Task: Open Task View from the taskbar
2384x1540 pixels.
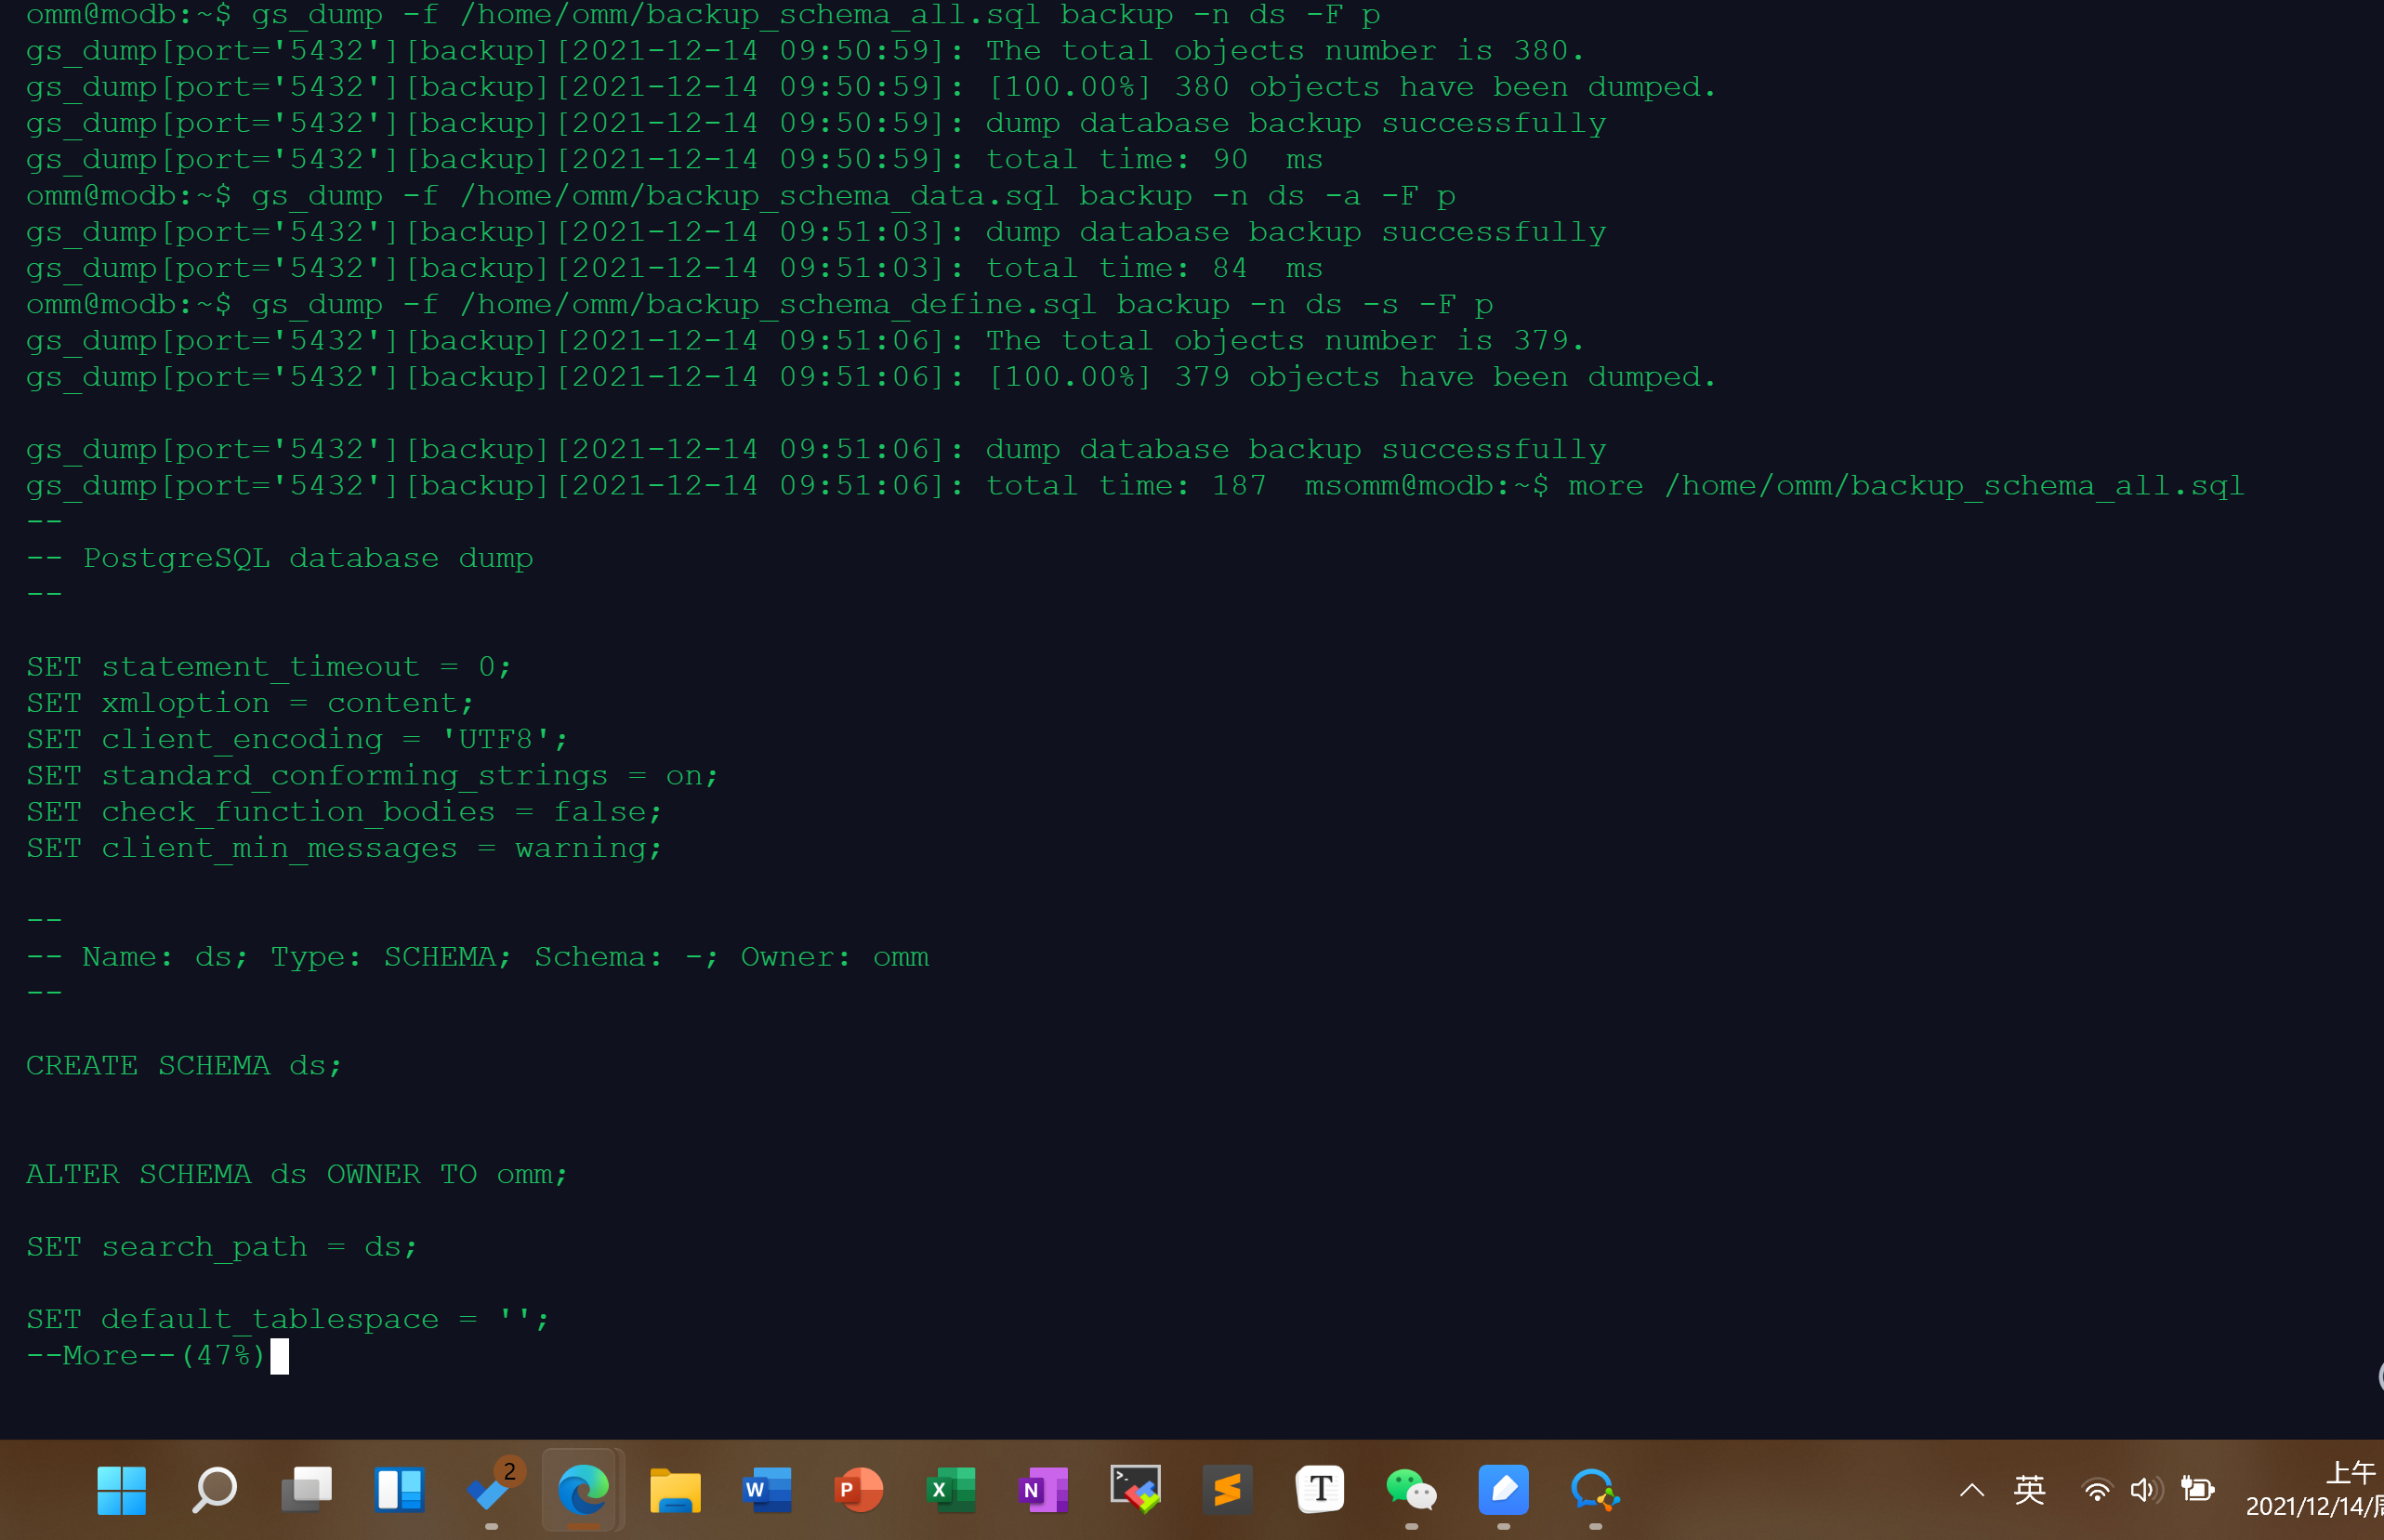Action: point(306,1490)
